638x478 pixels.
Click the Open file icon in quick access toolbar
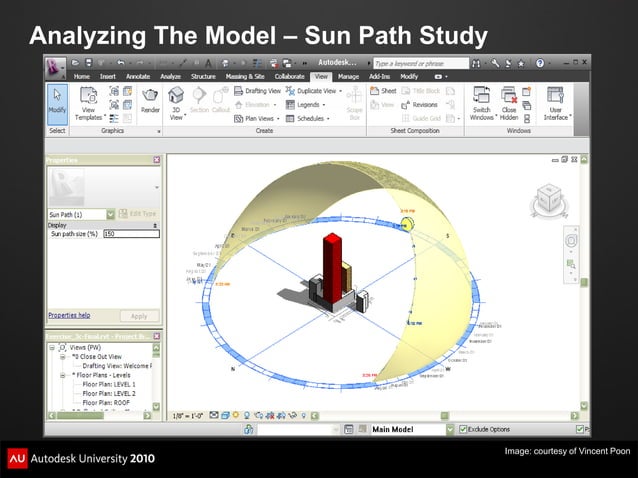point(75,63)
